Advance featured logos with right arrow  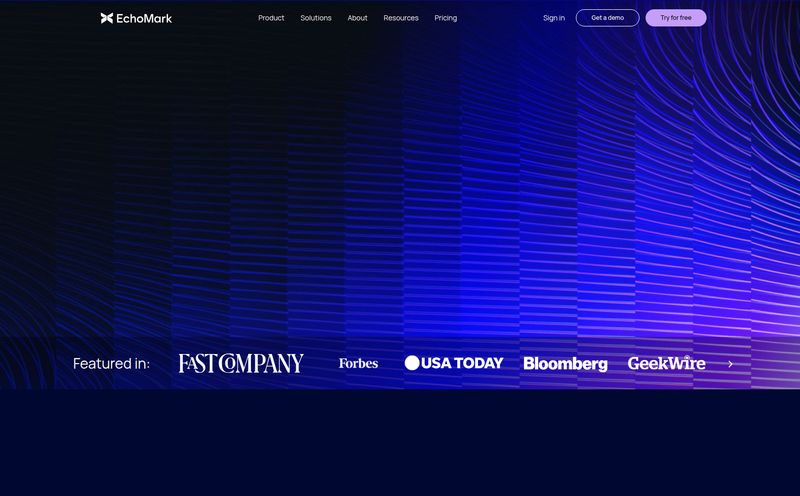[730, 364]
